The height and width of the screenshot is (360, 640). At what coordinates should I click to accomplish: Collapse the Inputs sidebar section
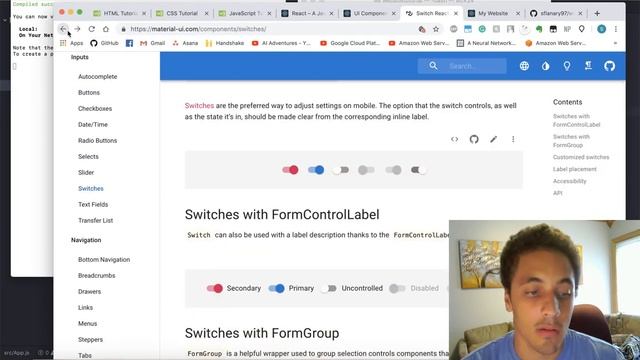pyautogui.click(x=80, y=57)
